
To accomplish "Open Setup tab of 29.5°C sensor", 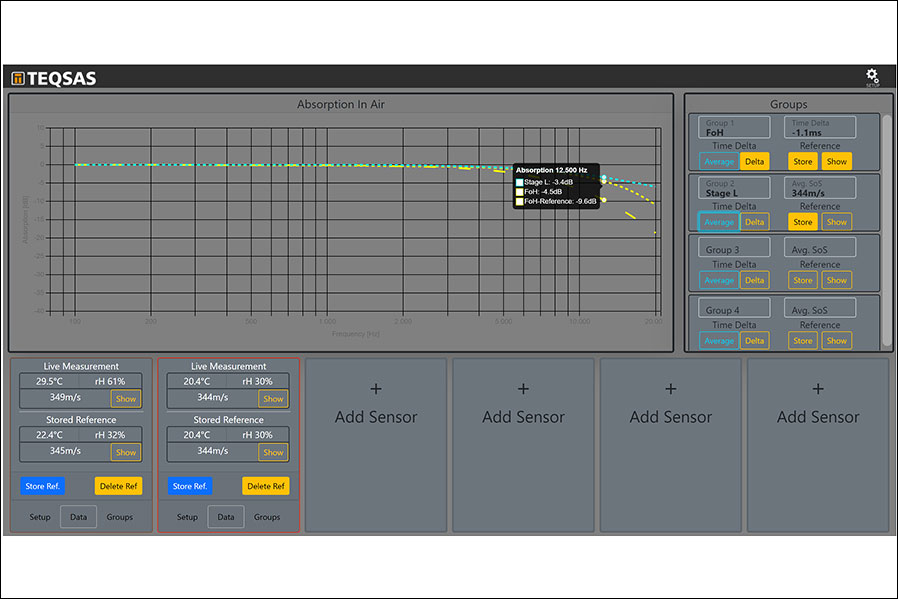I will 40,517.
